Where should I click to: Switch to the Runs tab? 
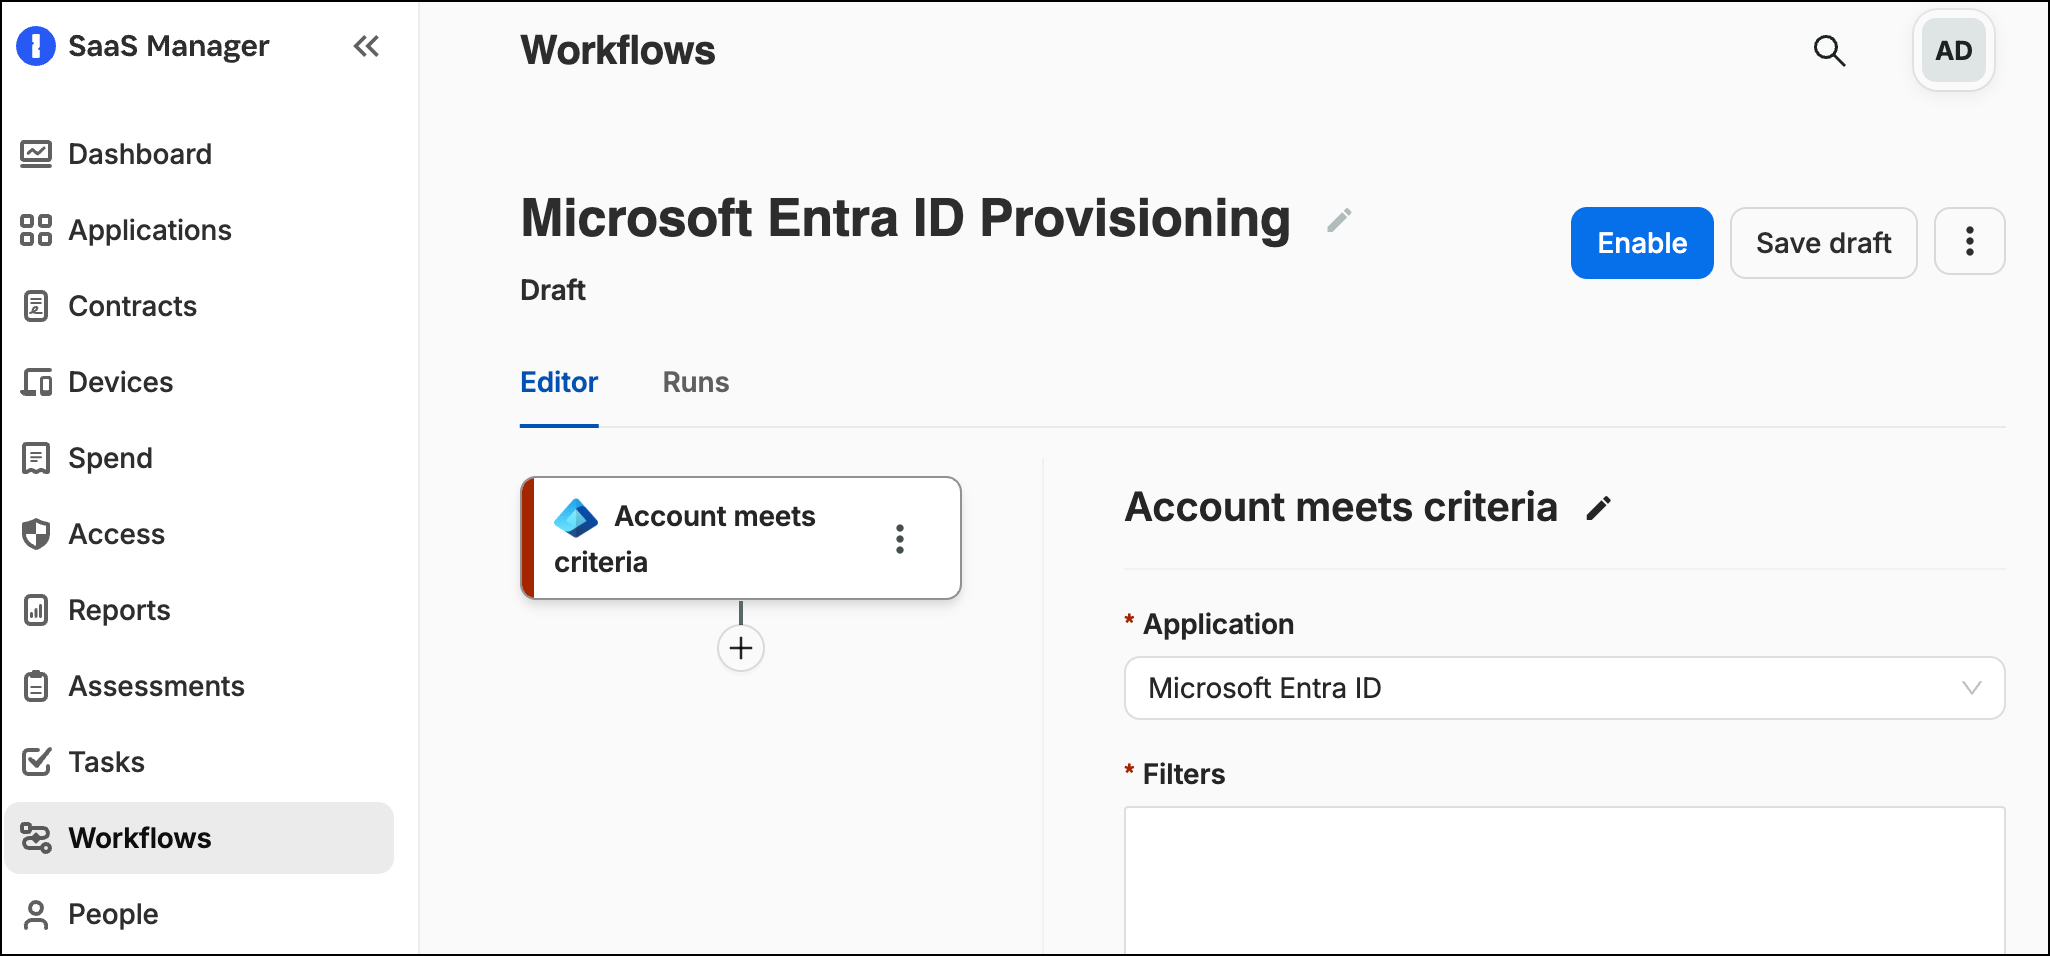tap(696, 382)
